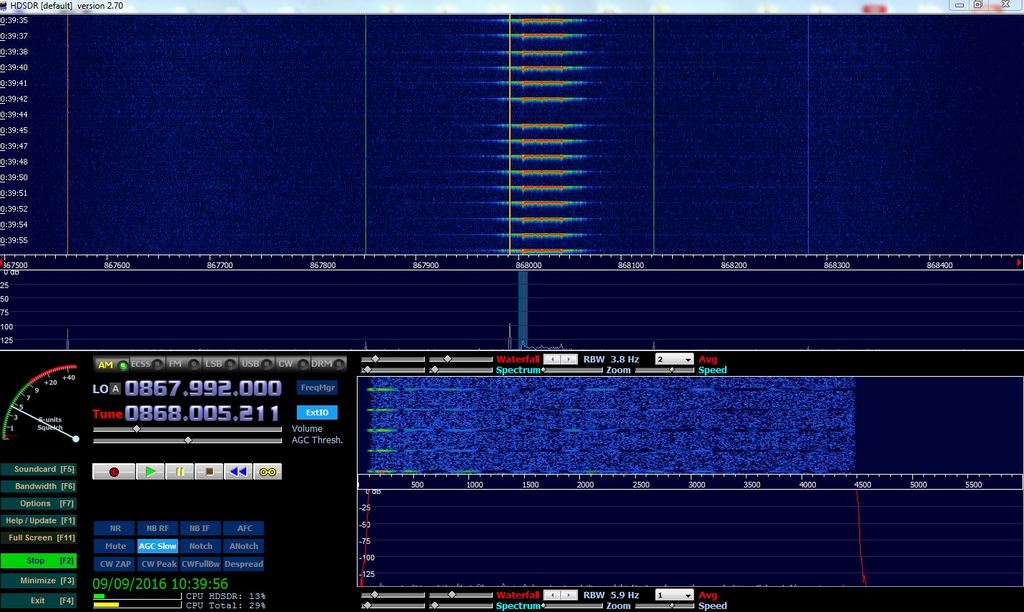Switch to USB demodulation mode
Image resolution: width=1024 pixels, height=612 pixels.
pyautogui.click(x=250, y=365)
